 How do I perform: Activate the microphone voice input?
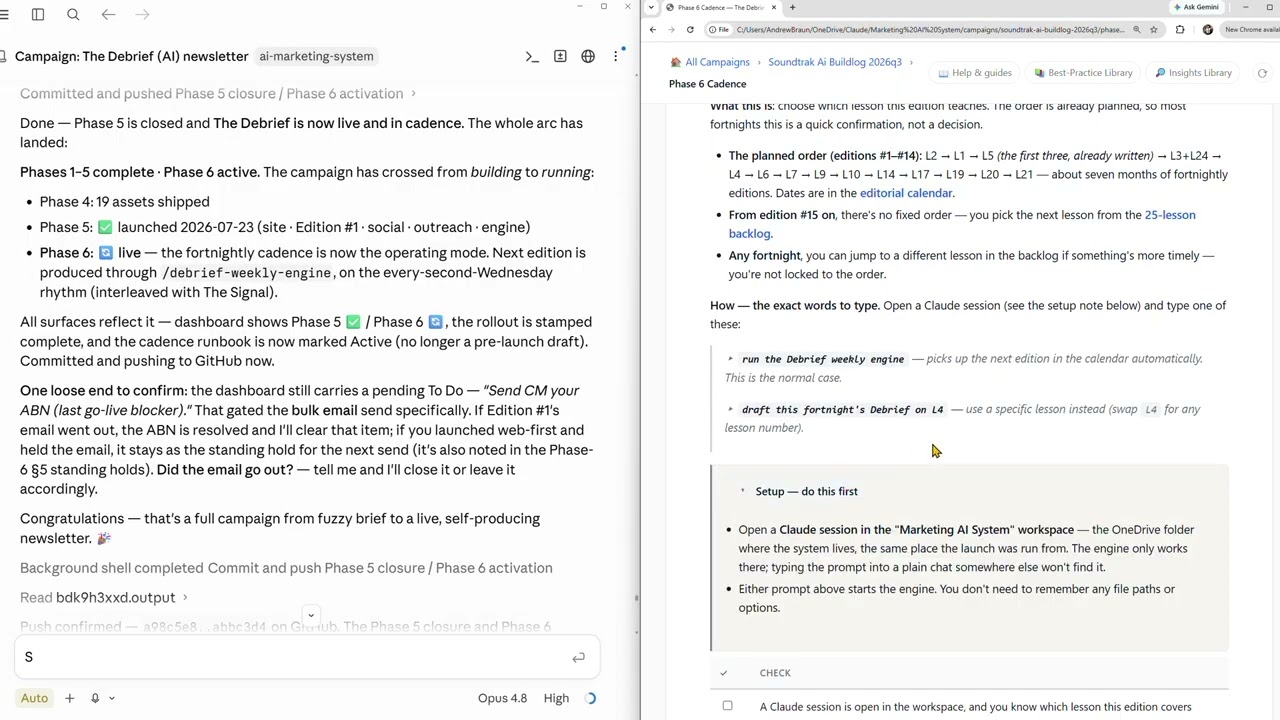pyautogui.click(x=95, y=698)
